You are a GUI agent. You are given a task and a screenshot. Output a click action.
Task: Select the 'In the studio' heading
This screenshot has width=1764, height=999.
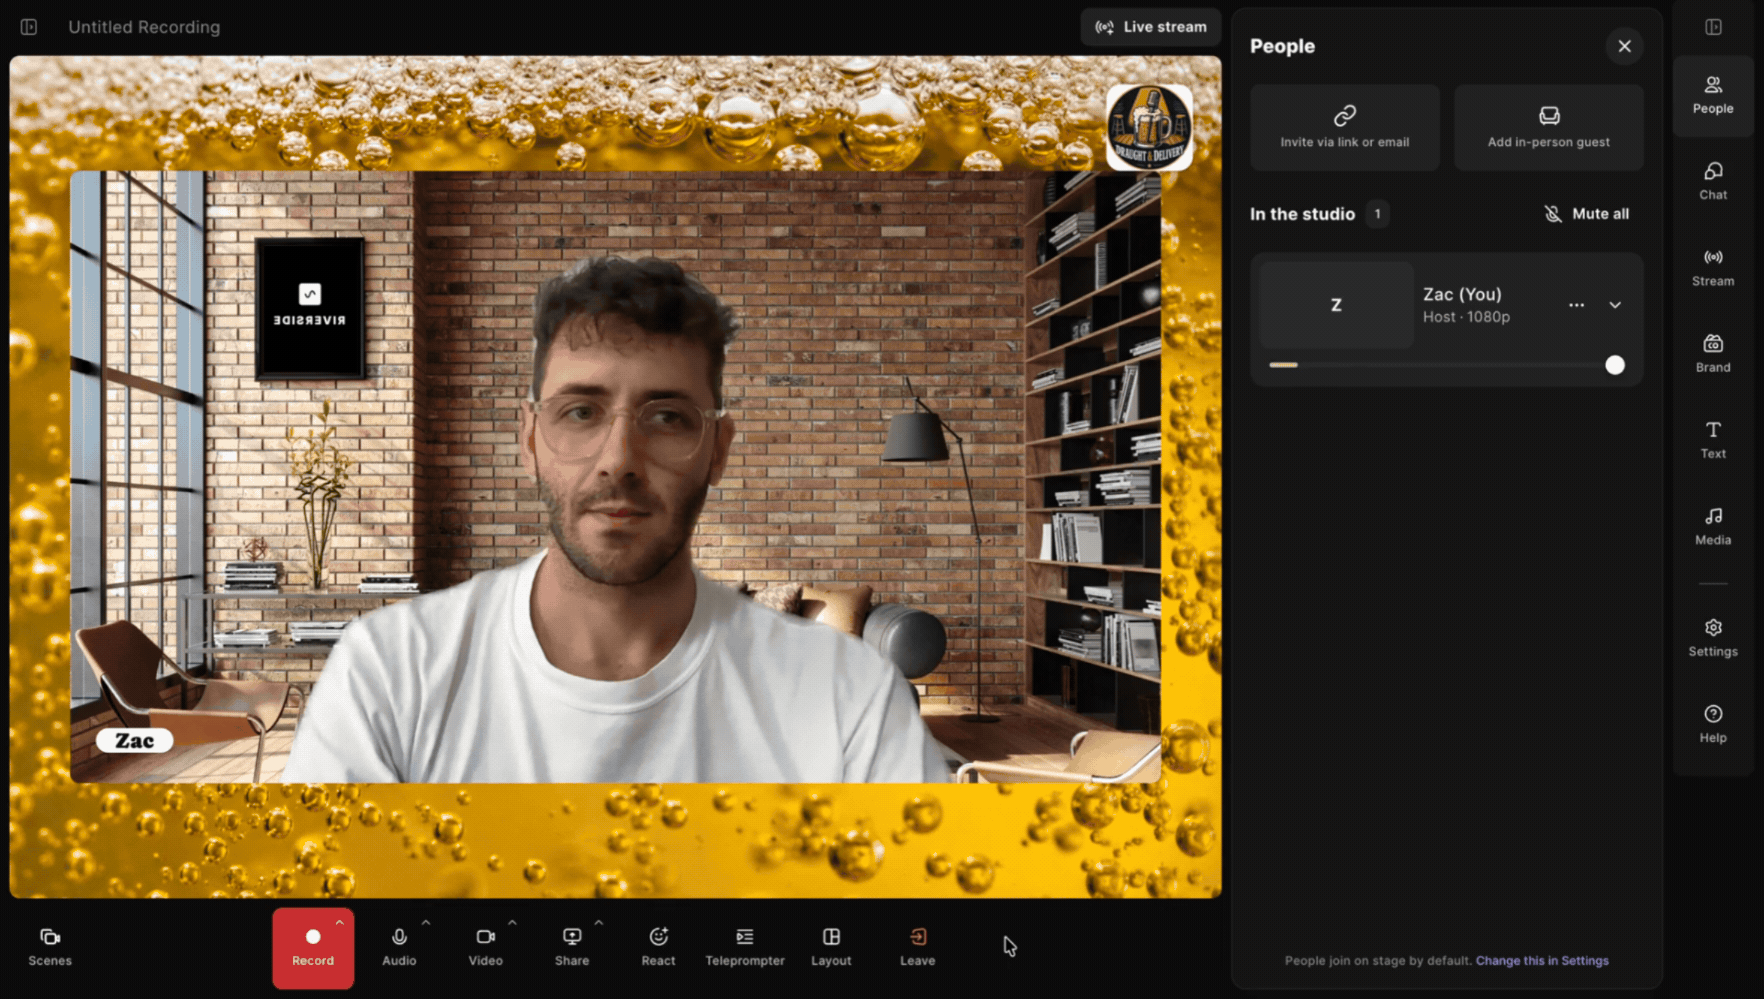pyautogui.click(x=1302, y=214)
